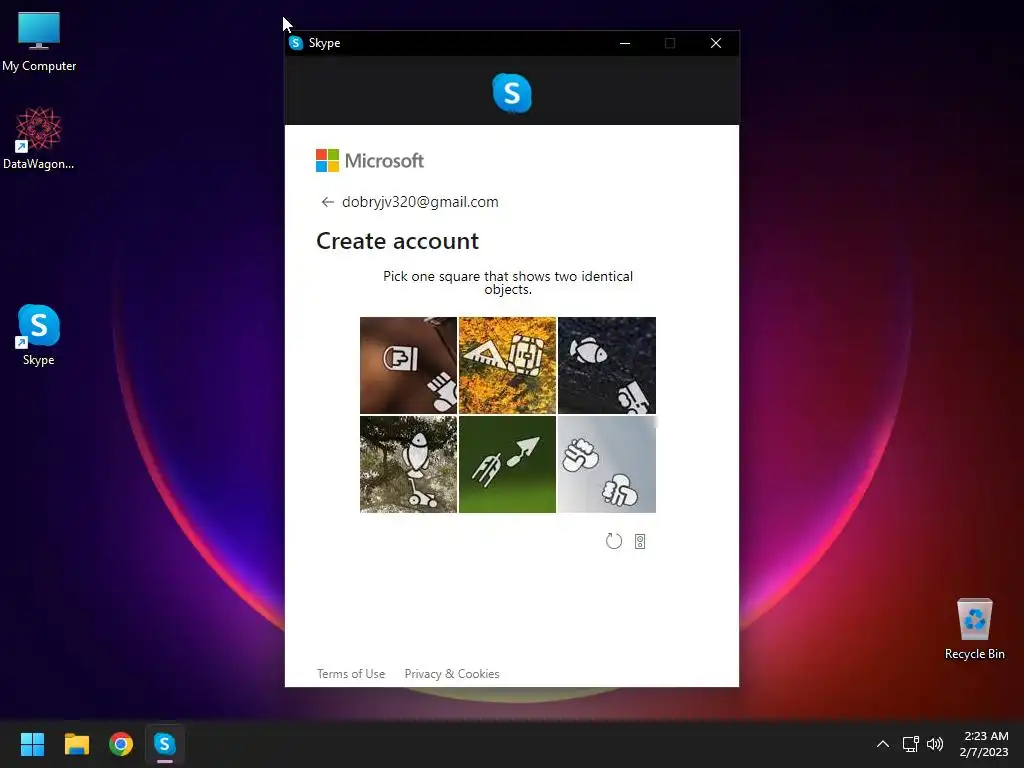Open the Windows Start menu

32,744
